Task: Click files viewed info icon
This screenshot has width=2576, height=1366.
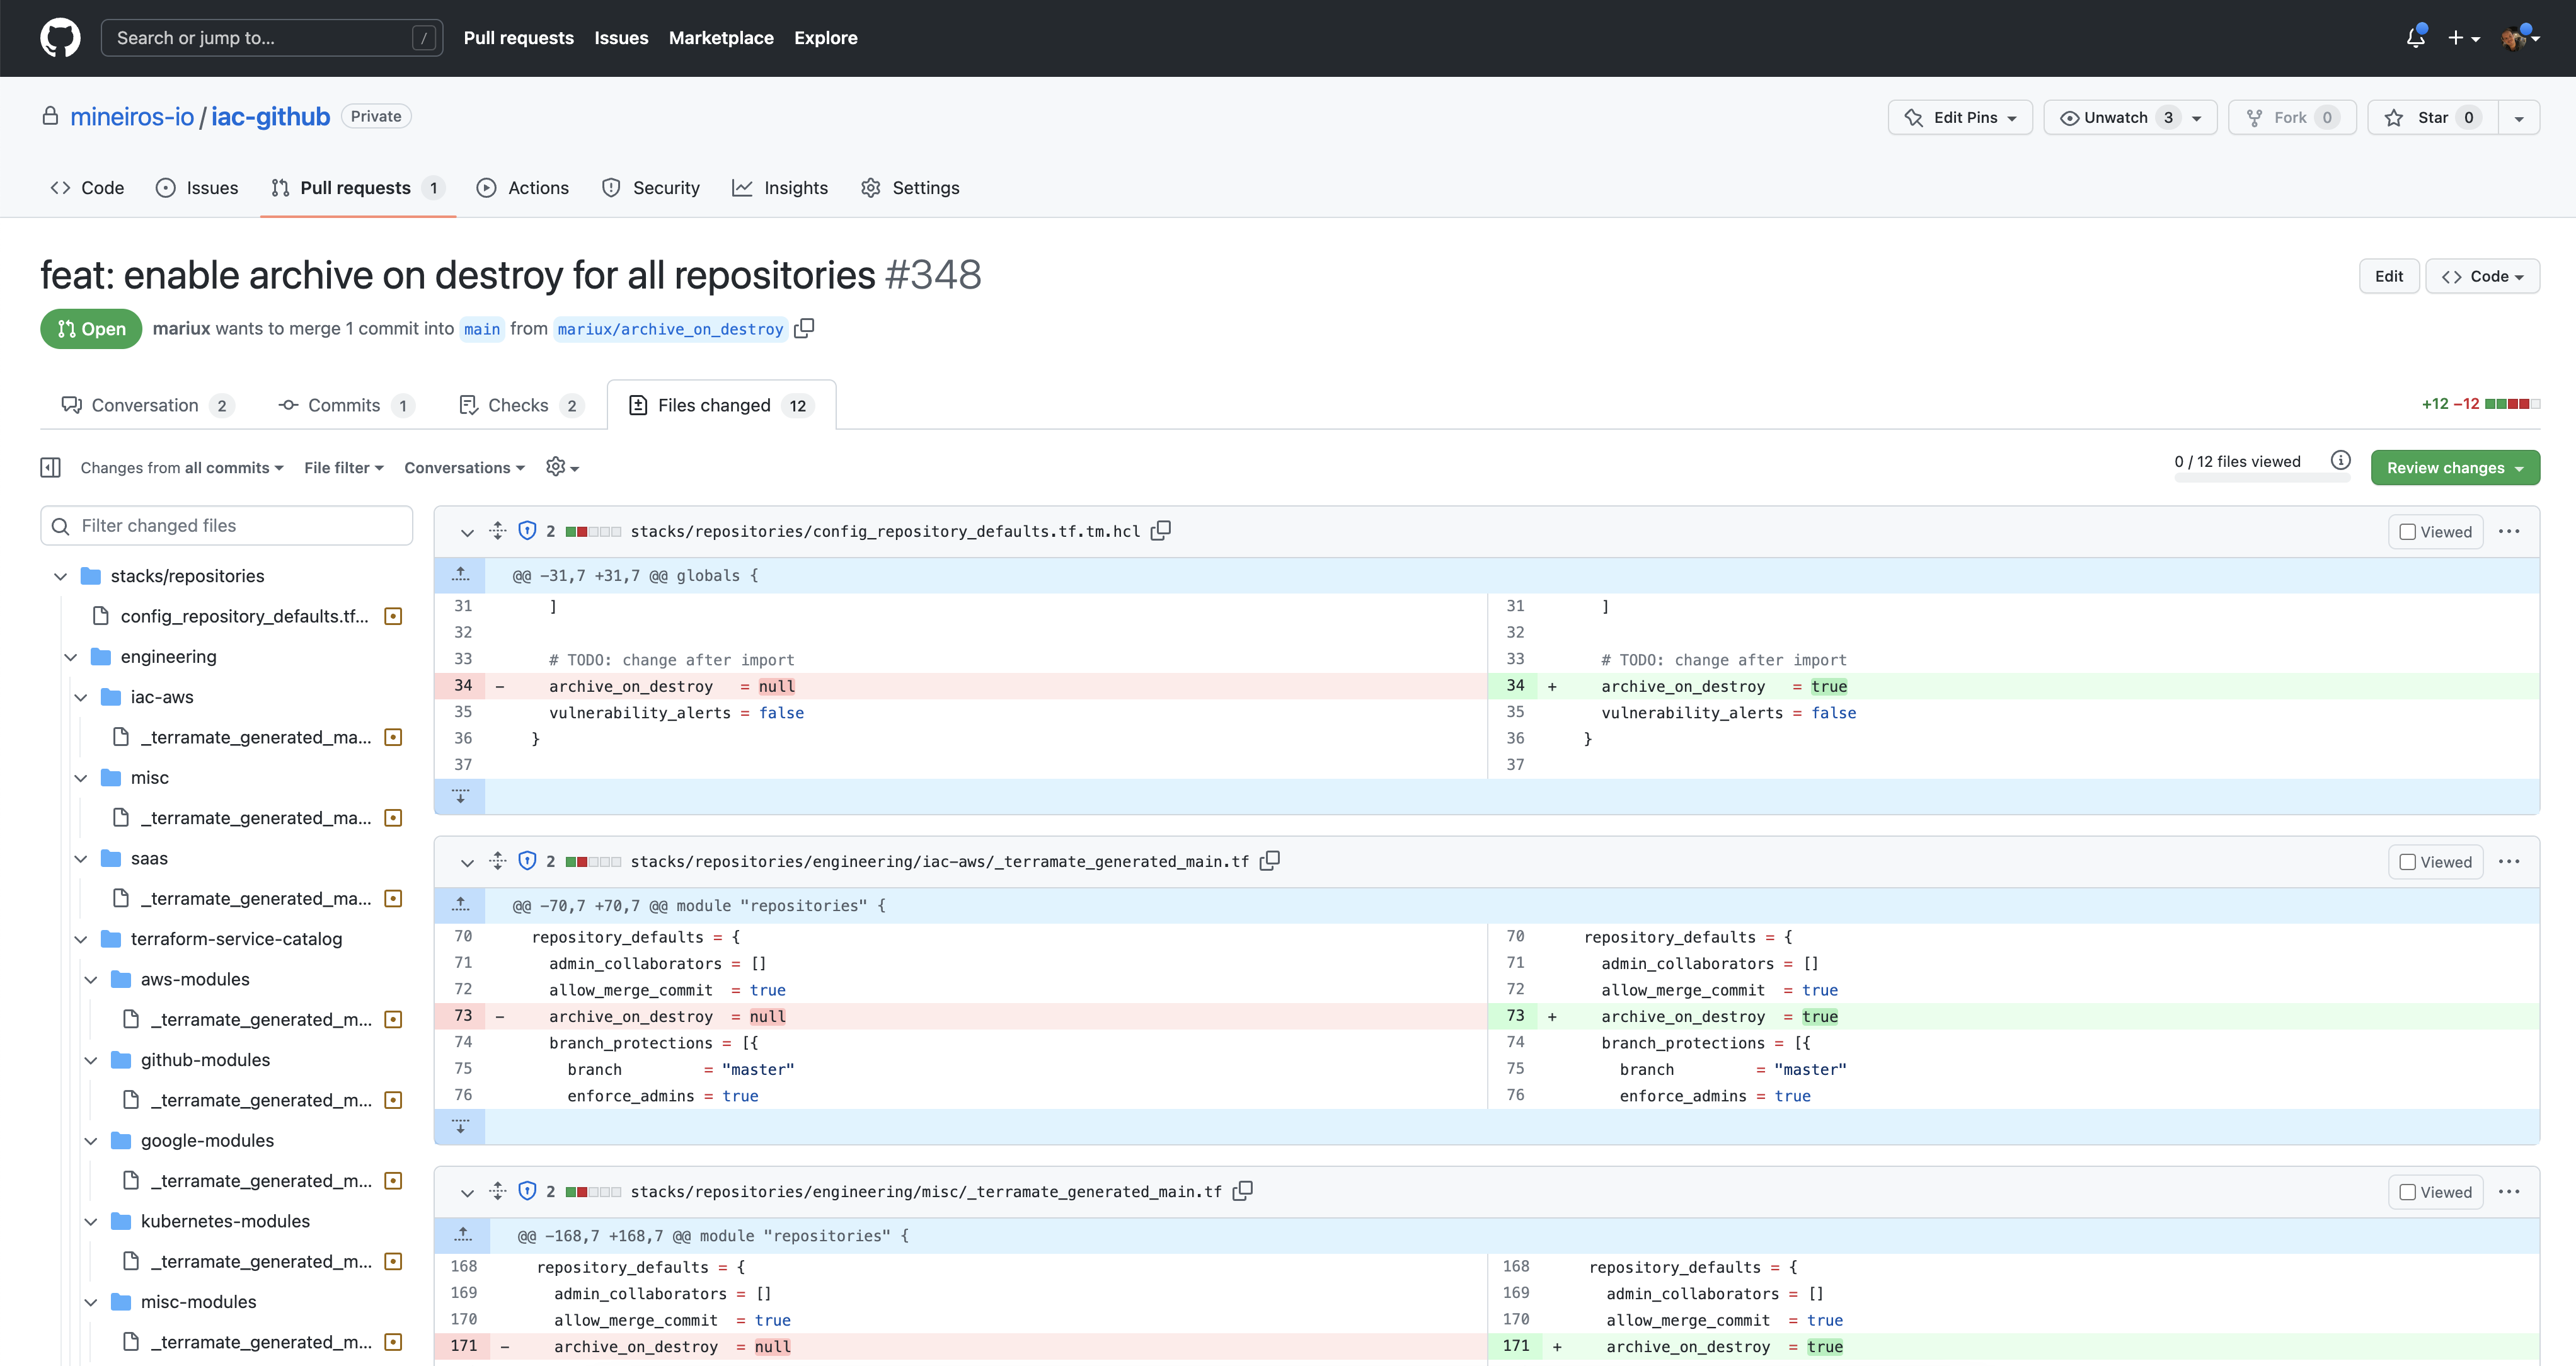Action: pyautogui.click(x=2340, y=461)
